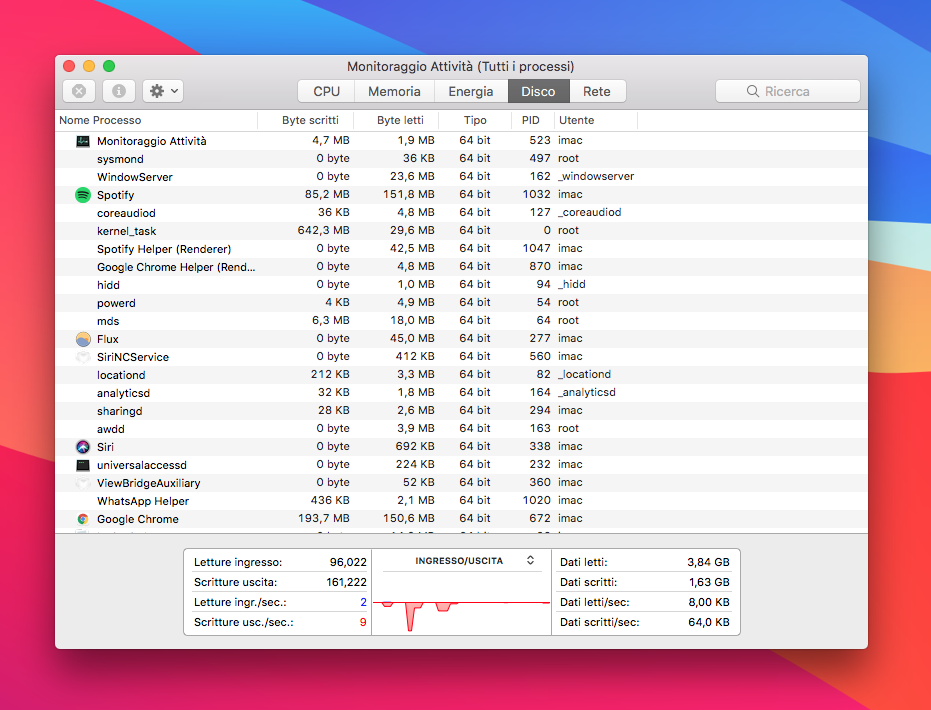The width and height of the screenshot is (931, 710).
Task: Click the Monitoraggio Attività process icon
Action: (83, 141)
